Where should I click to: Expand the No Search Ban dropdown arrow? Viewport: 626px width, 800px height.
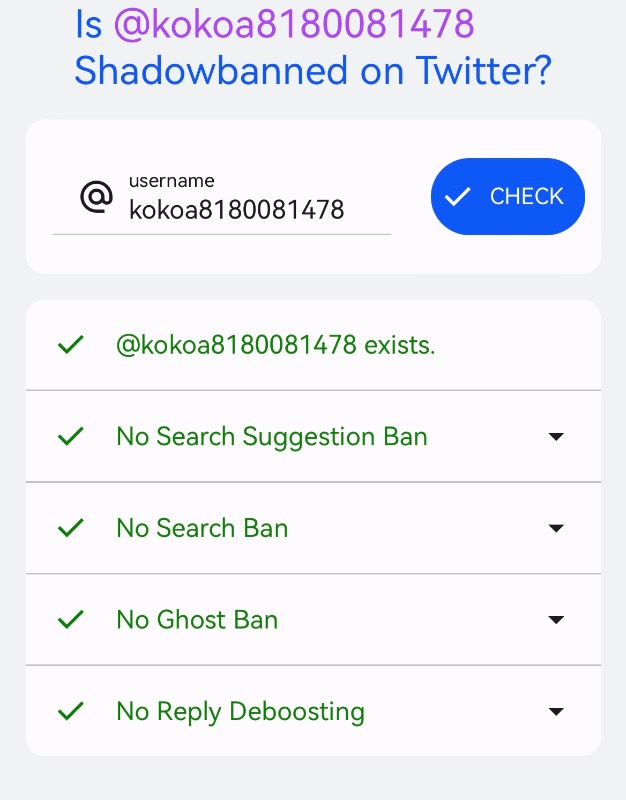click(x=556, y=528)
